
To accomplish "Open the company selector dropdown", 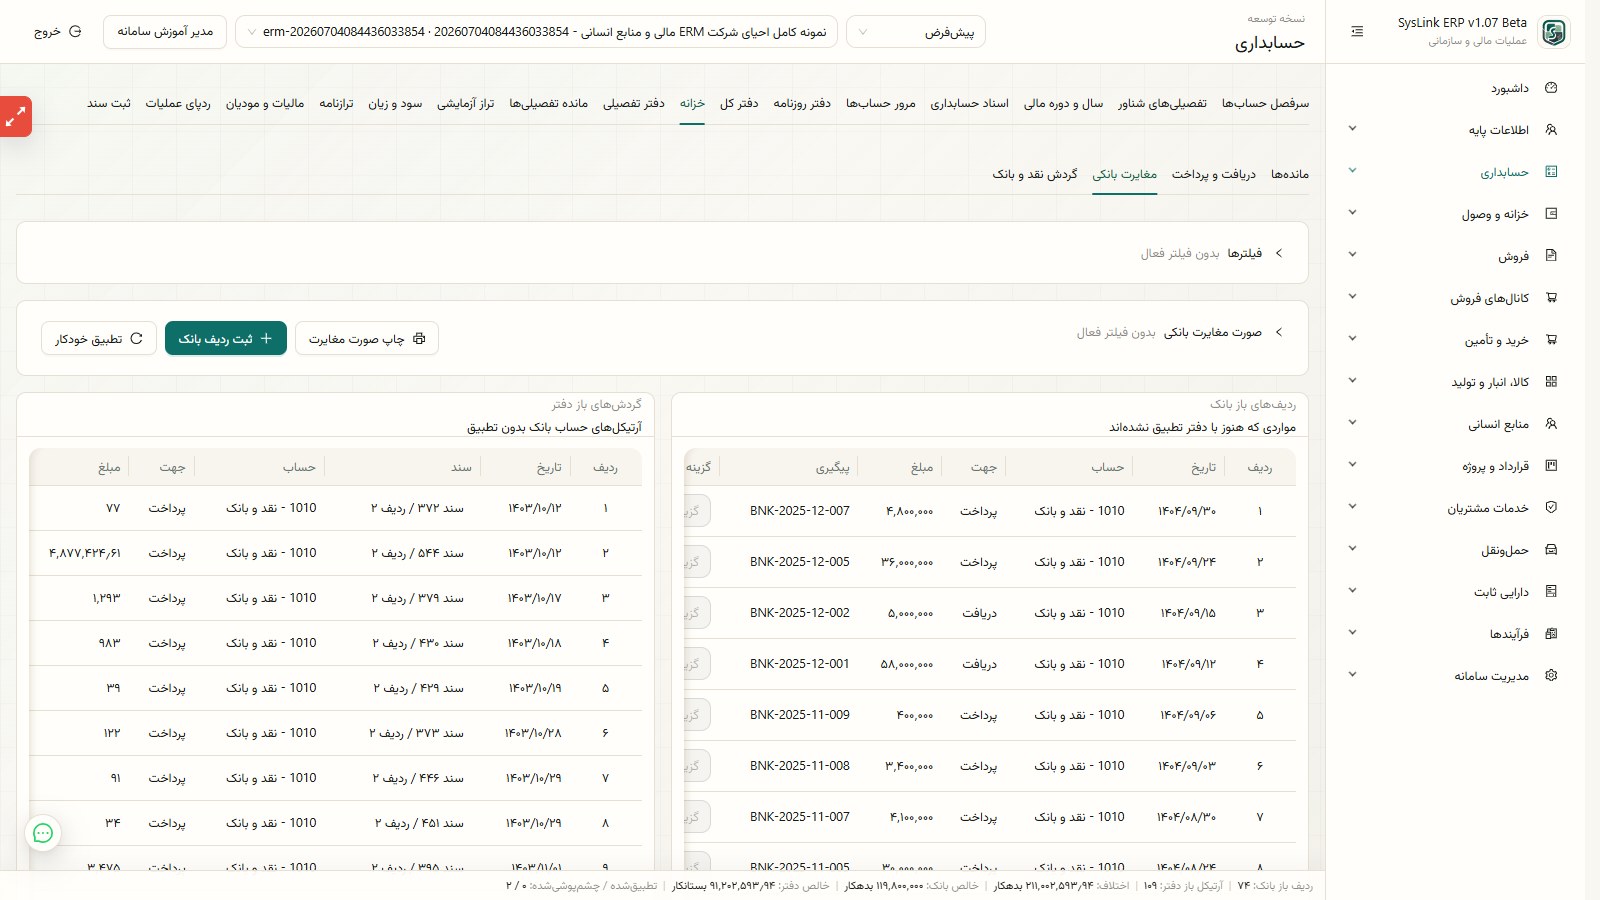I will 537,32.
